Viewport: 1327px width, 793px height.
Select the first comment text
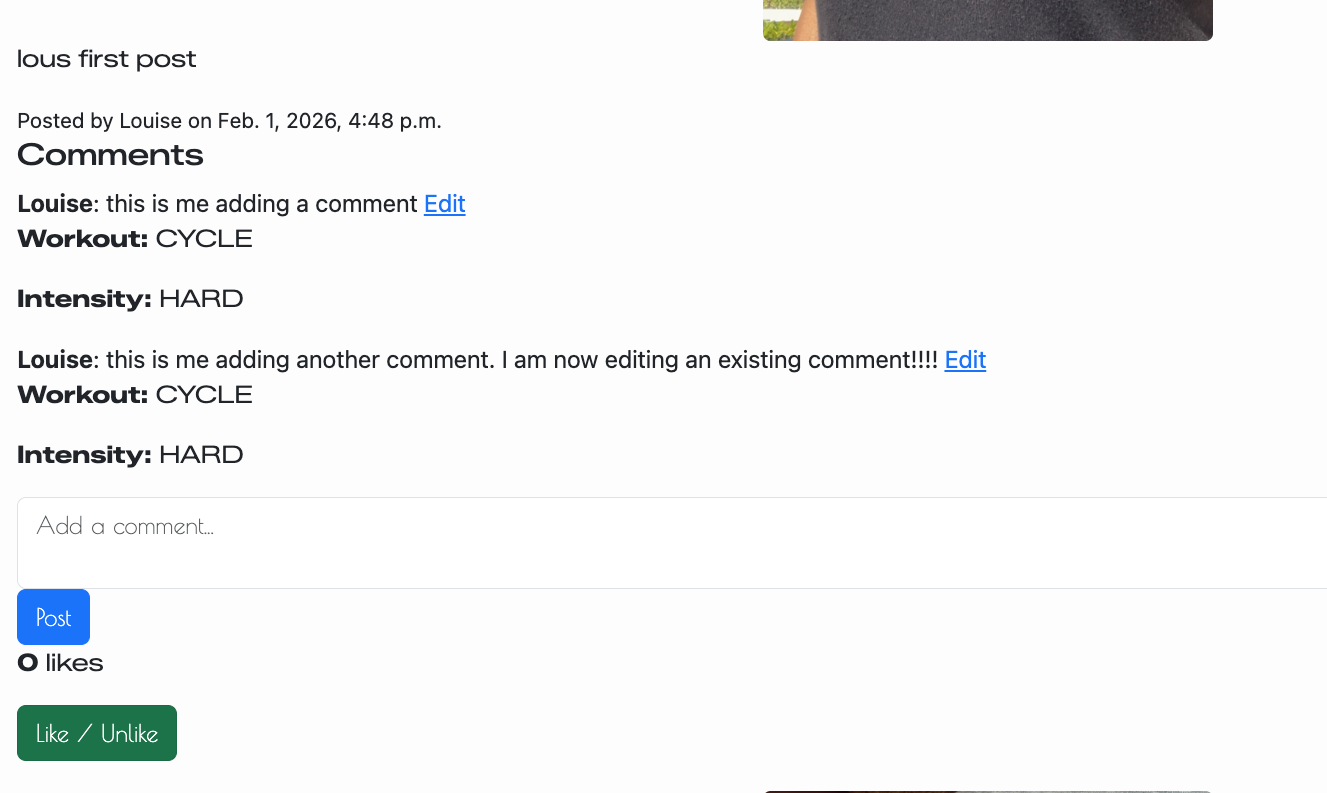260,204
